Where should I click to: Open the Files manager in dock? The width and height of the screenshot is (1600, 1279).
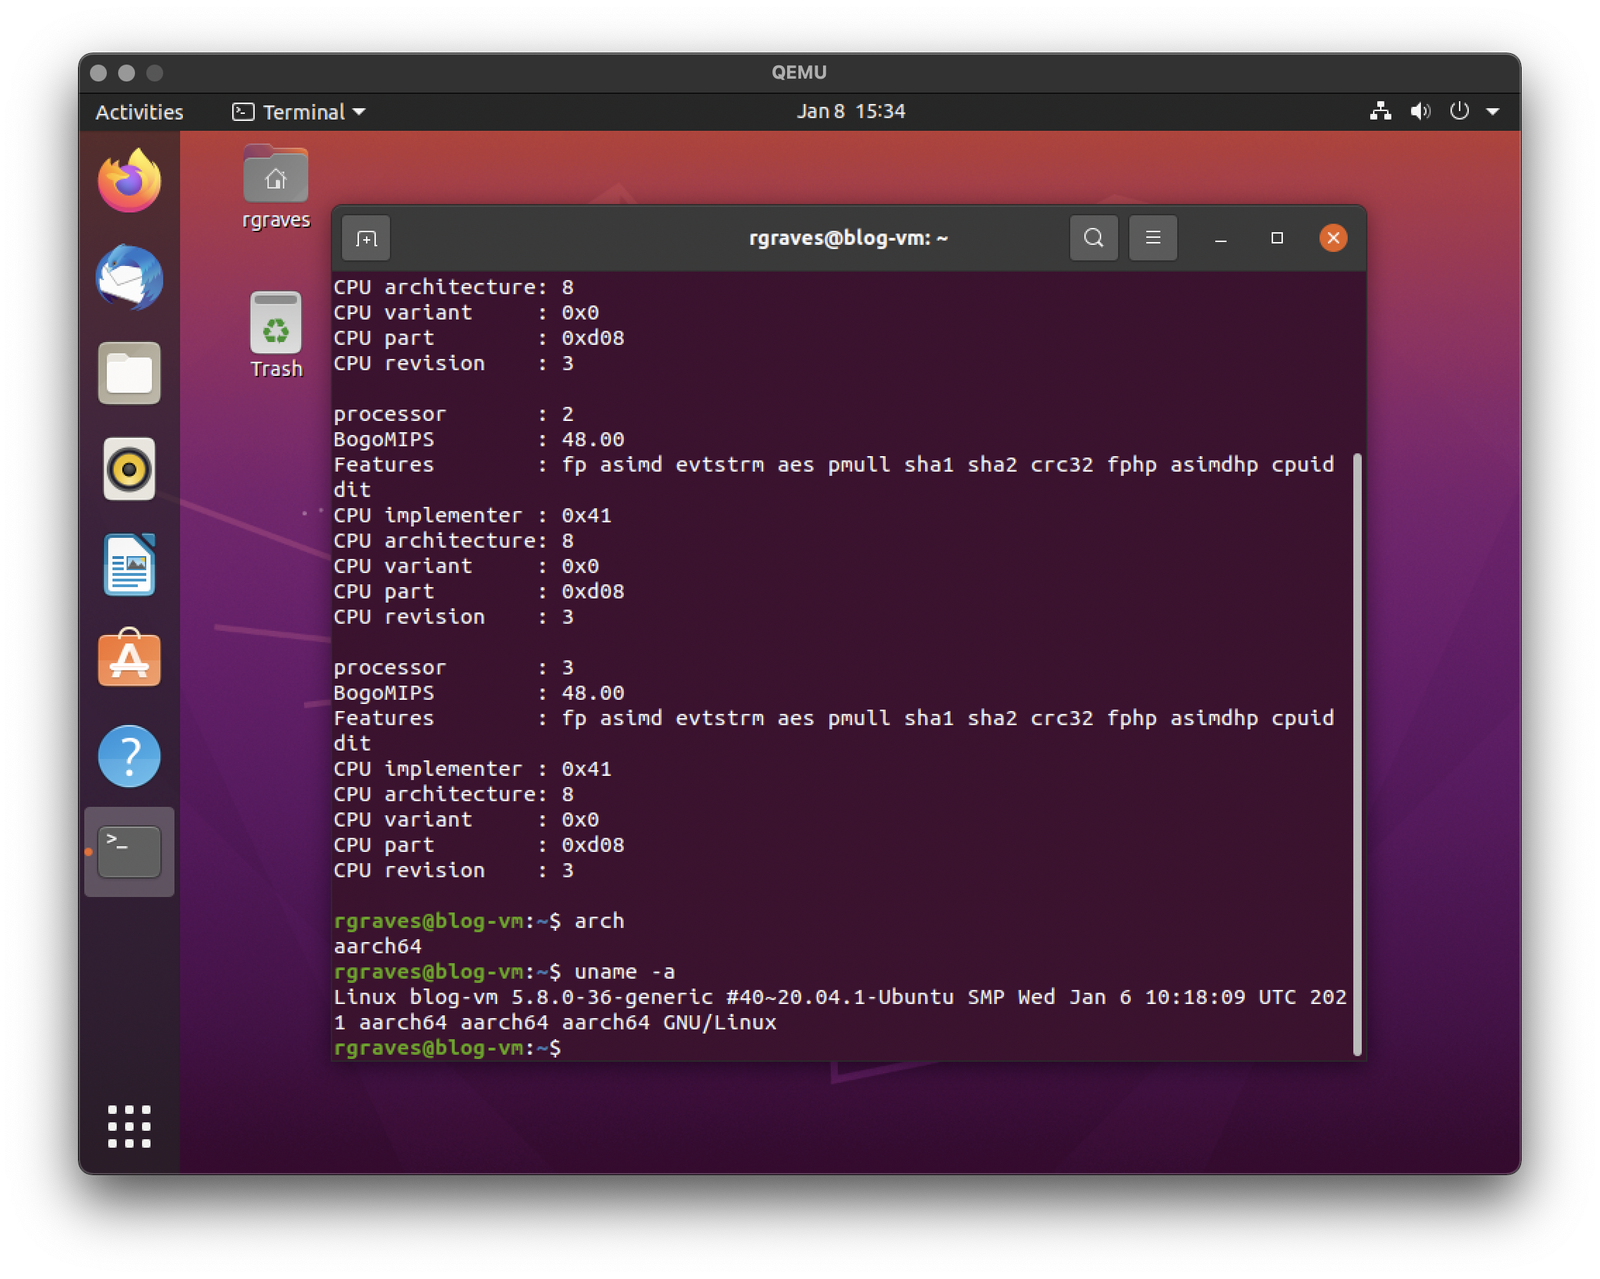[129, 373]
